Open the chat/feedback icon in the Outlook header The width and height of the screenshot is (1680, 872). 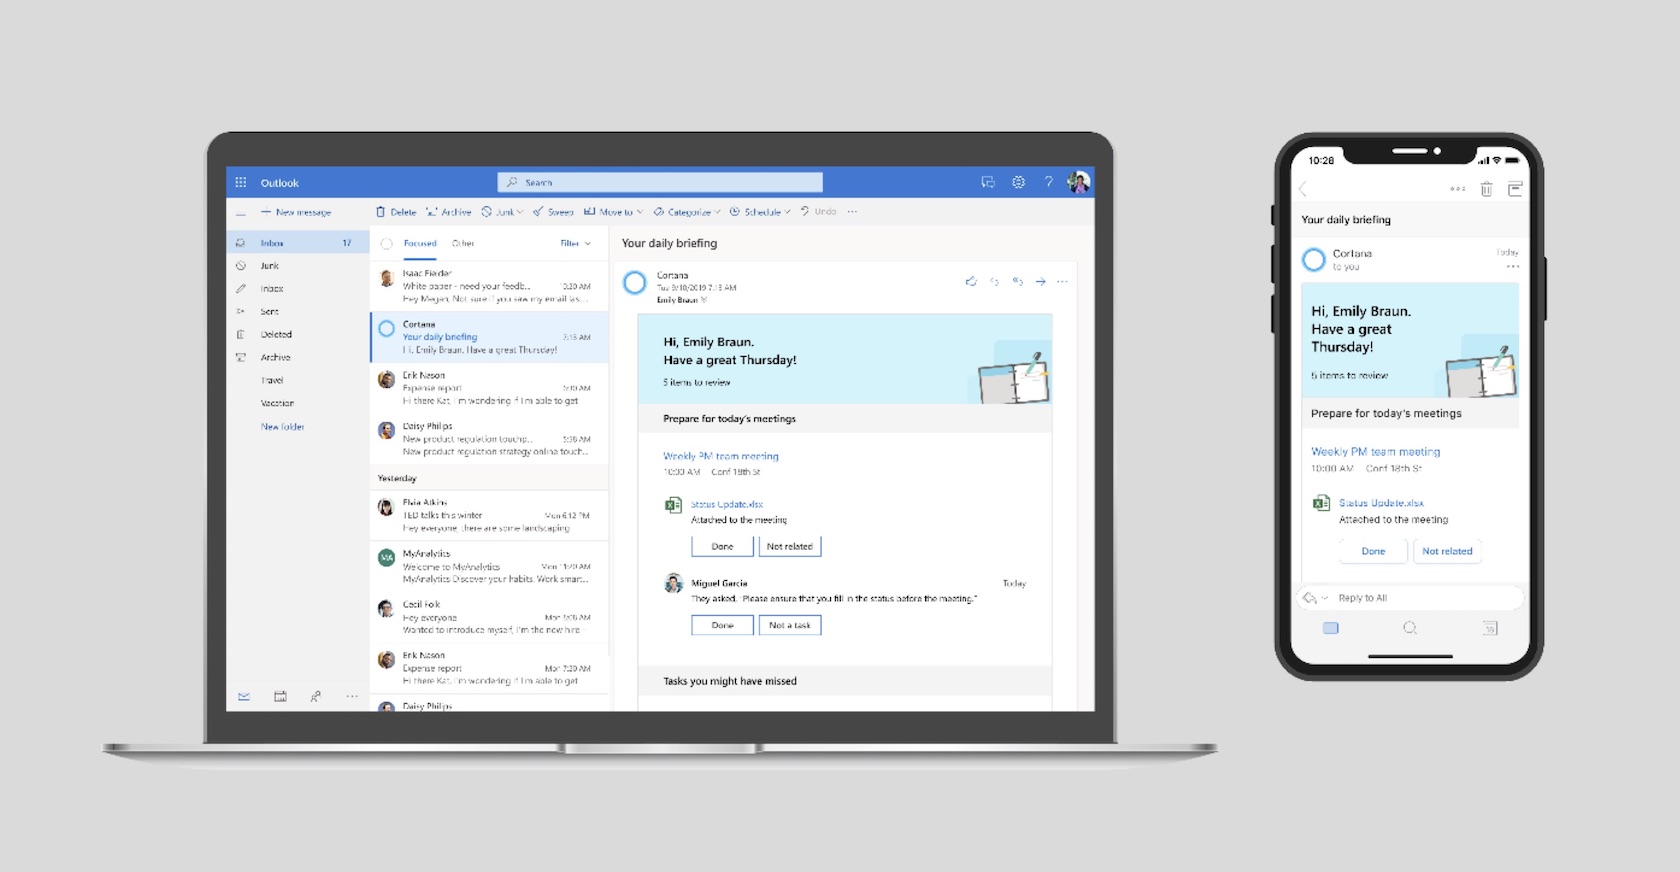[988, 182]
